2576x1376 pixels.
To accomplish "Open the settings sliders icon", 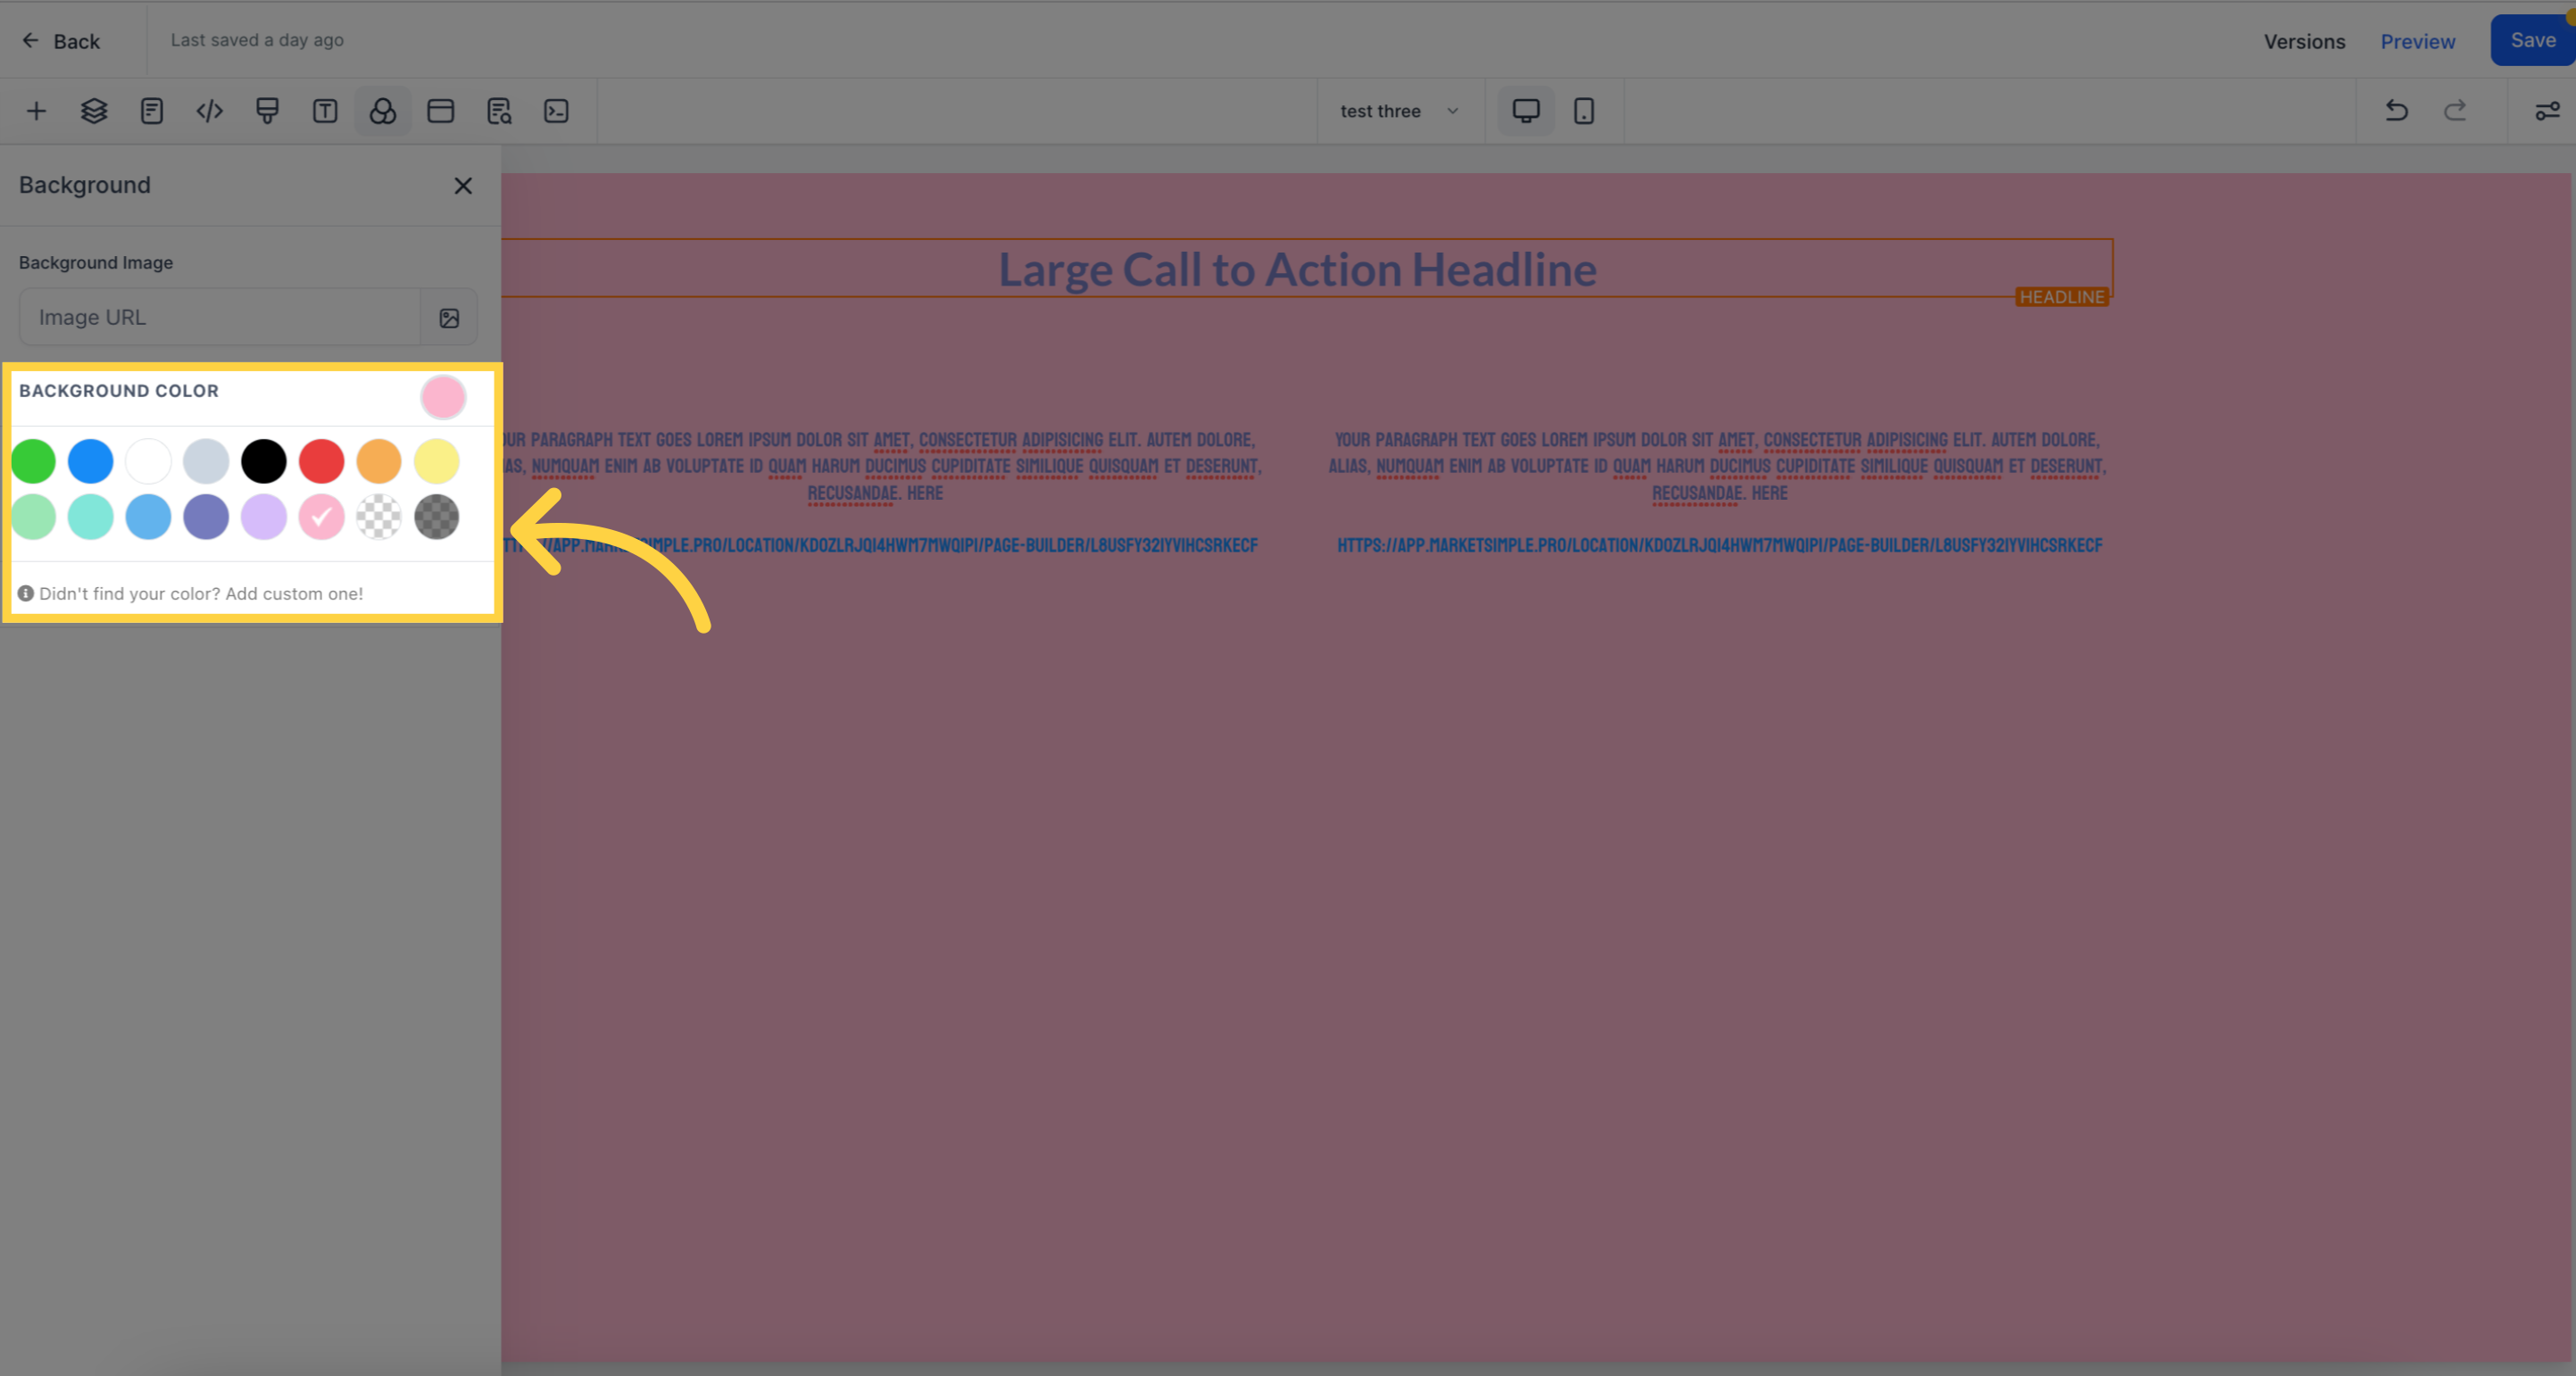I will 2547,111.
